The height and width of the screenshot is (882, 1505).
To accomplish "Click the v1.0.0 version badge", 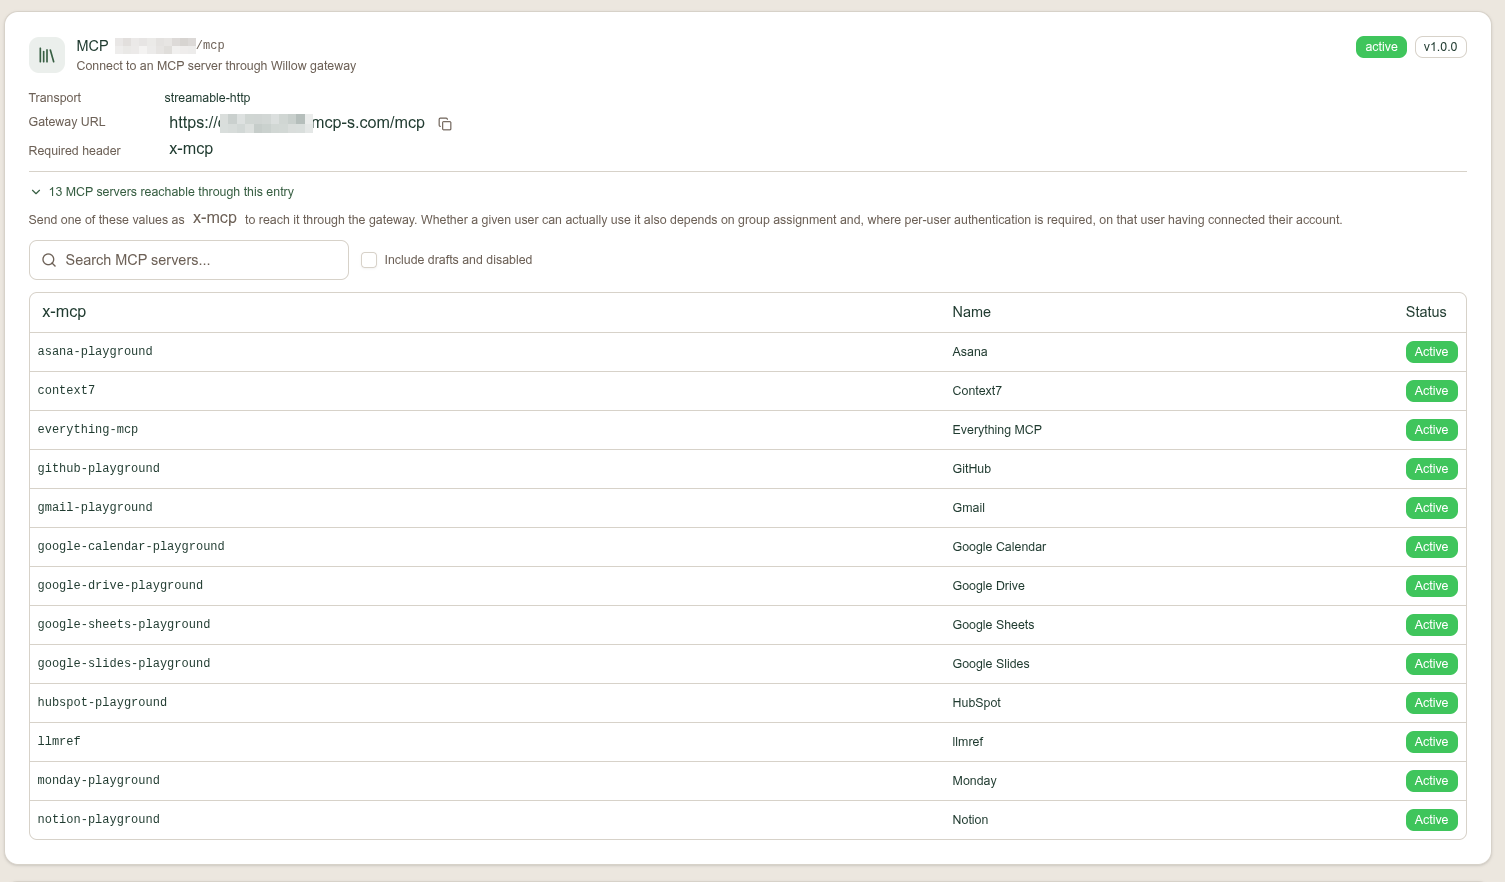I will point(1440,47).
